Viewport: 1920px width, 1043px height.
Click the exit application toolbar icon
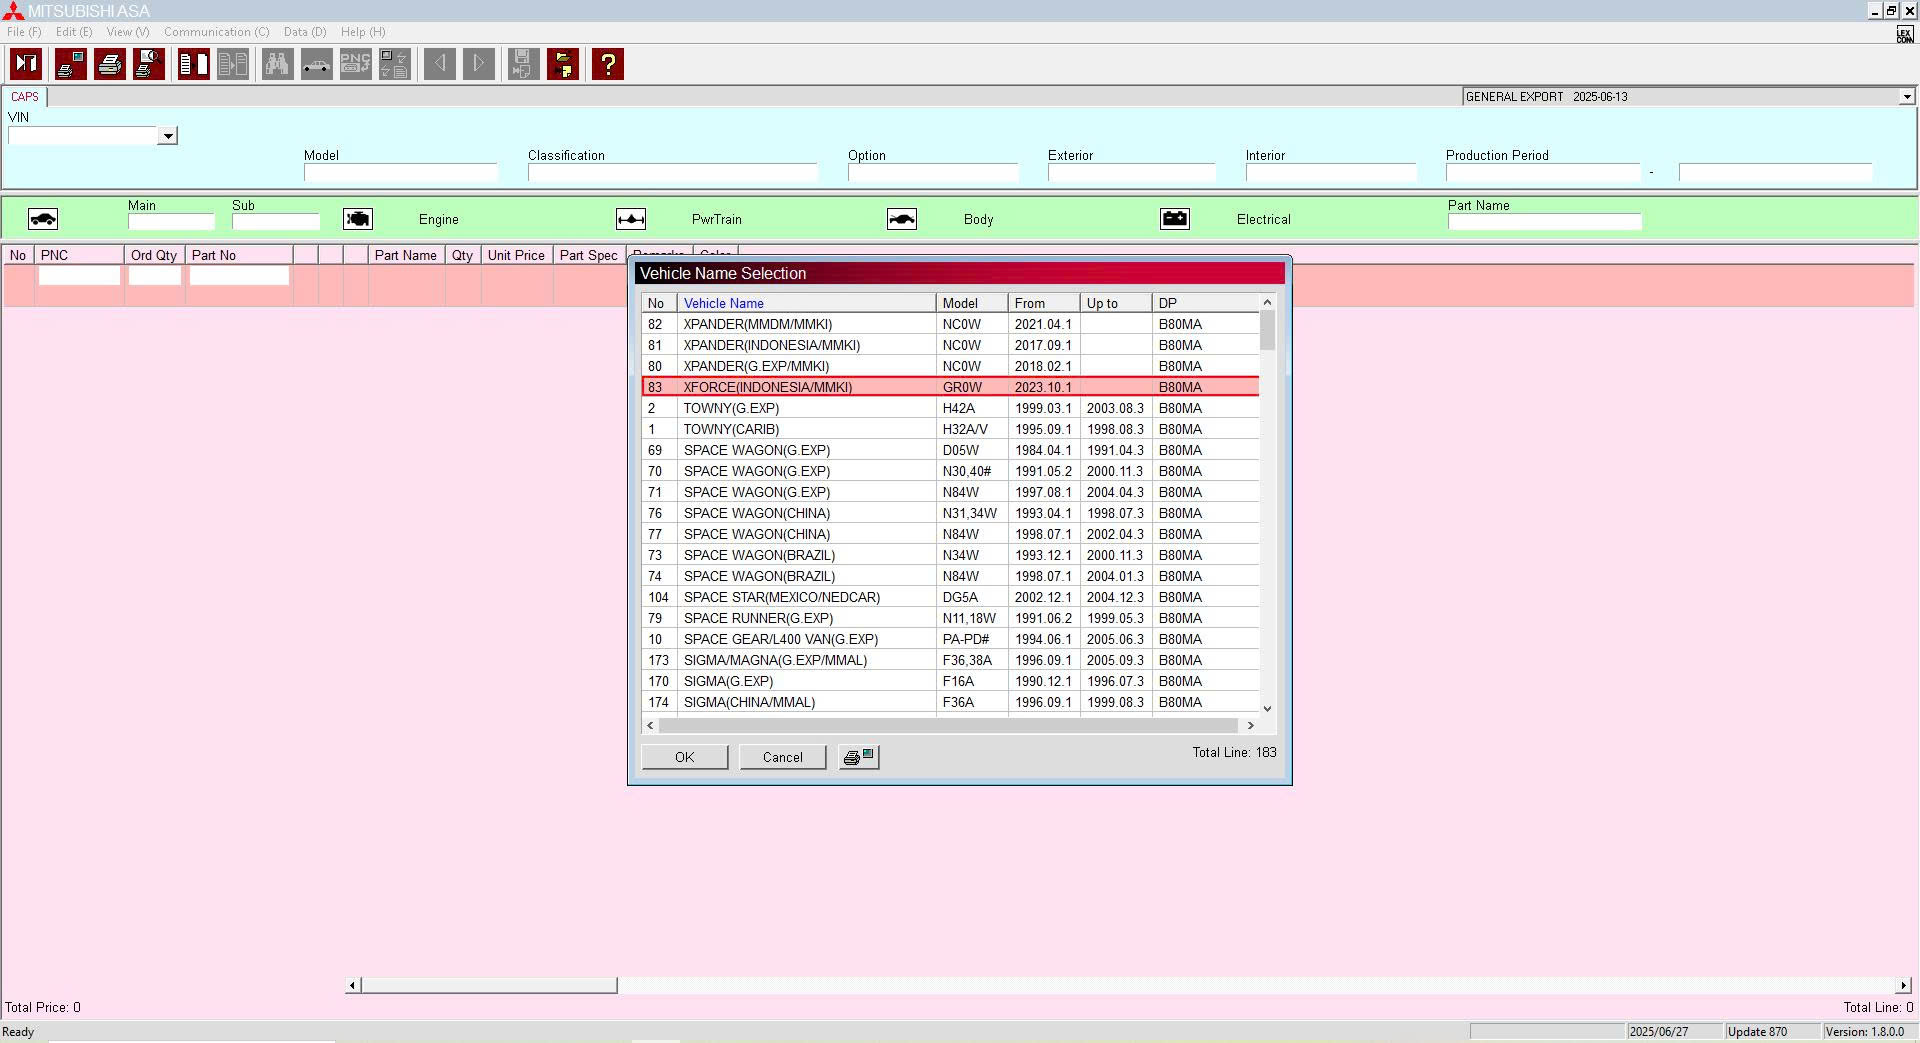[x=25, y=64]
